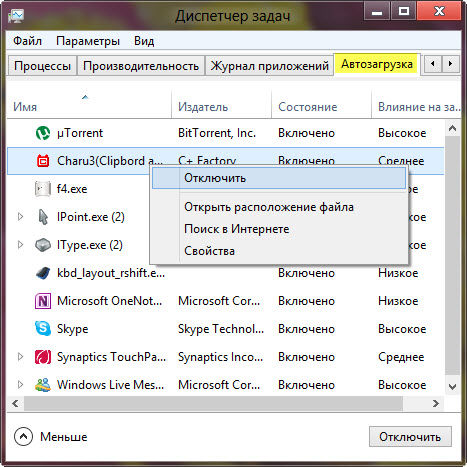Click Включено in the Windows Live row
467x467 pixels.
[307, 385]
